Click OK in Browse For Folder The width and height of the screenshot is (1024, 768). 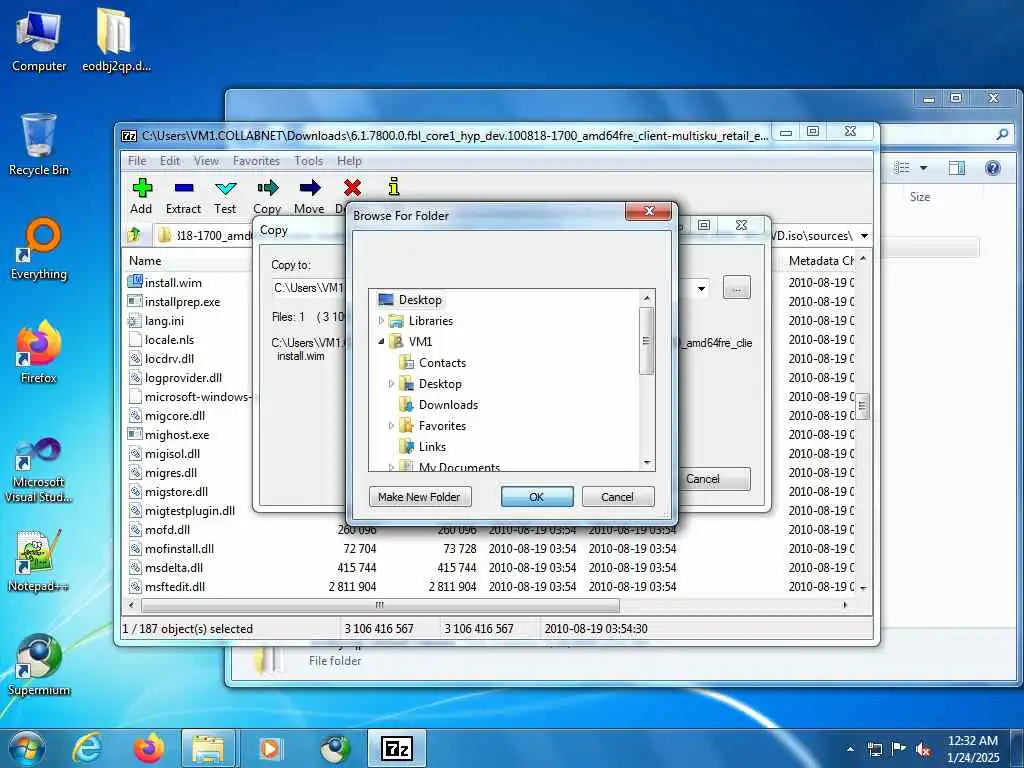(537, 496)
